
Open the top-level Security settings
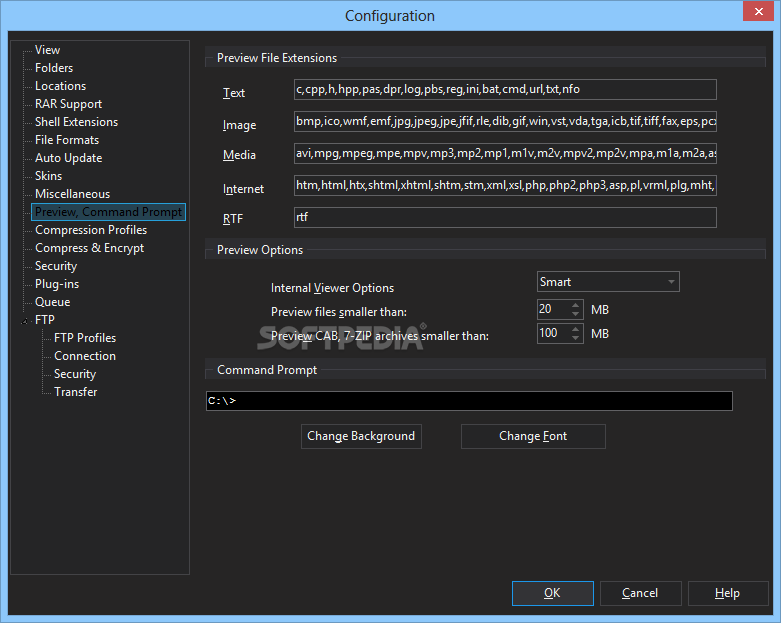[x=56, y=266]
